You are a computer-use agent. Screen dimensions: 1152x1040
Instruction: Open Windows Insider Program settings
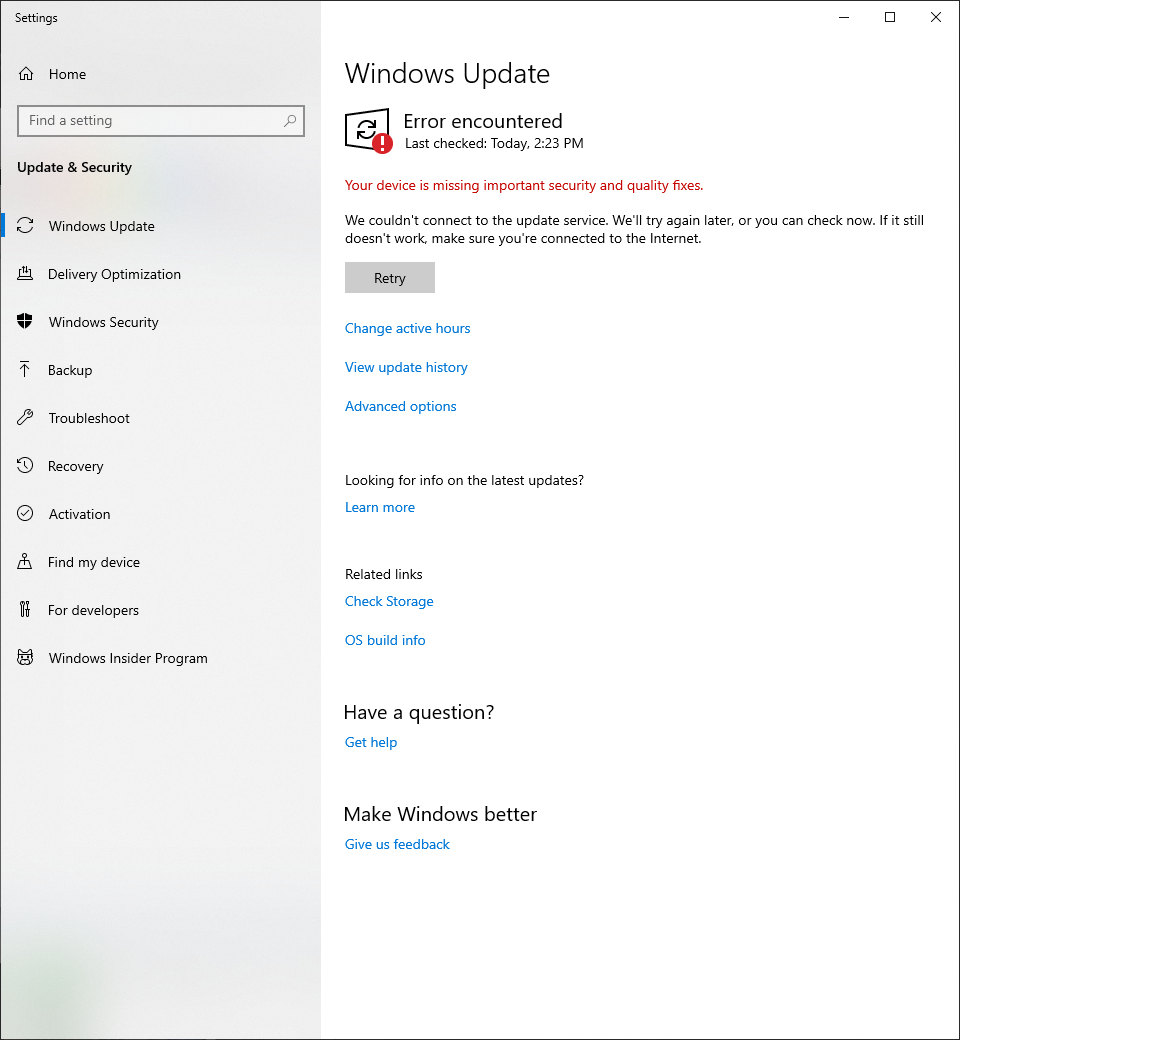161,658
